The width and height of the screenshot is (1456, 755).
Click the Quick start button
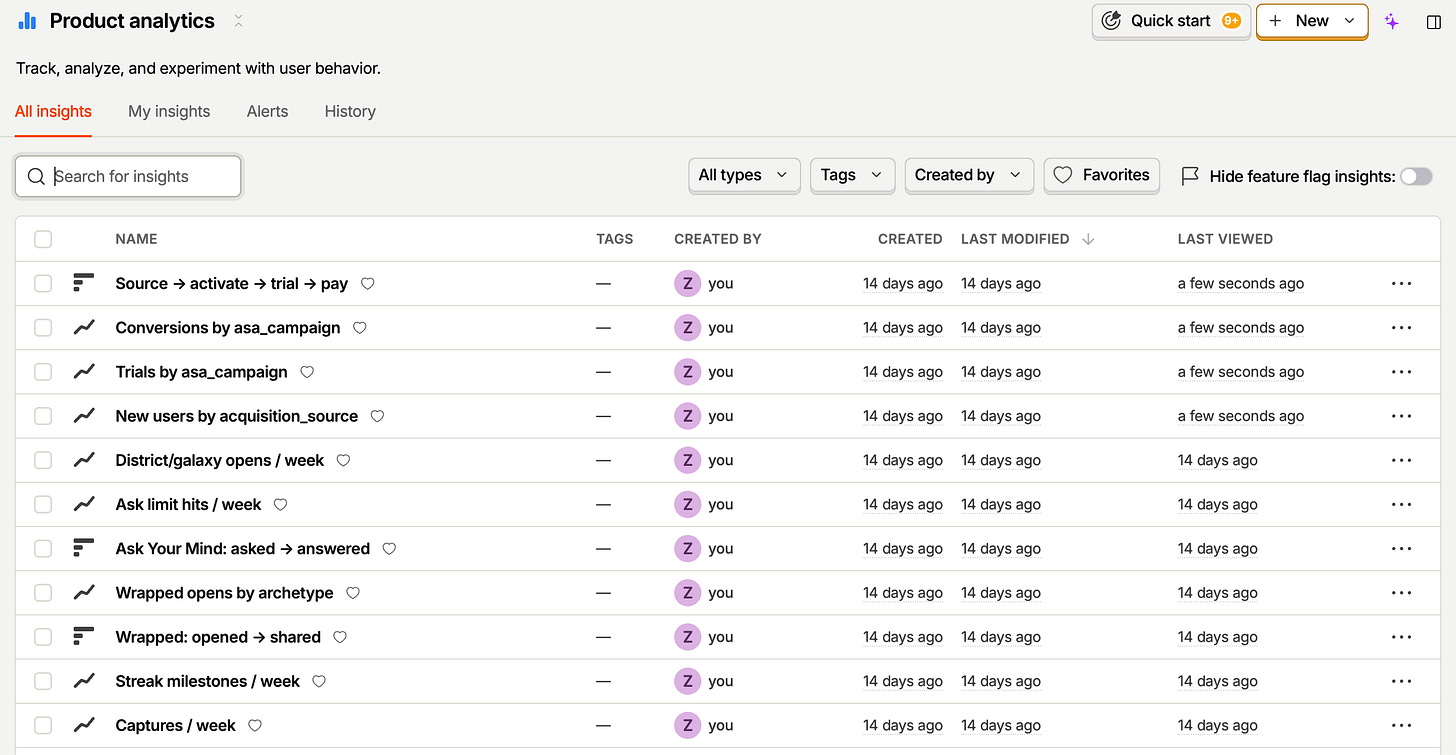(1171, 21)
